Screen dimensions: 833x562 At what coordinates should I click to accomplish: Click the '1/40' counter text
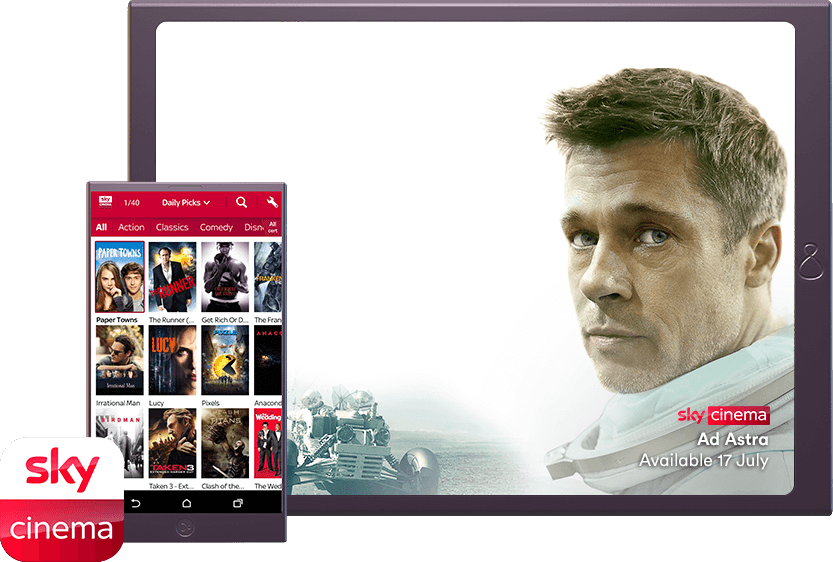coord(132,202)
